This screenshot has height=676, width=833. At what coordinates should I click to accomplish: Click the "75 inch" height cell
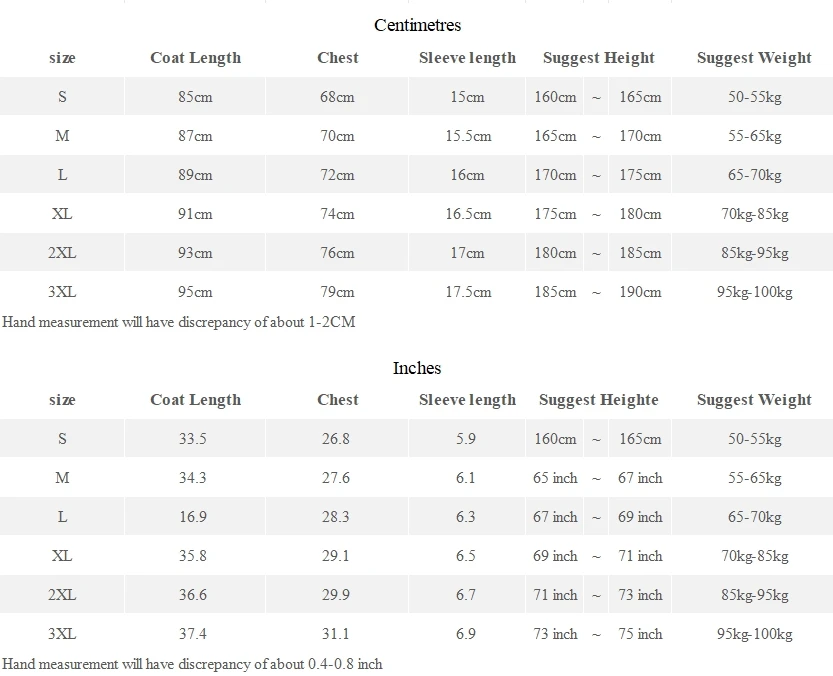coord(640,634)
